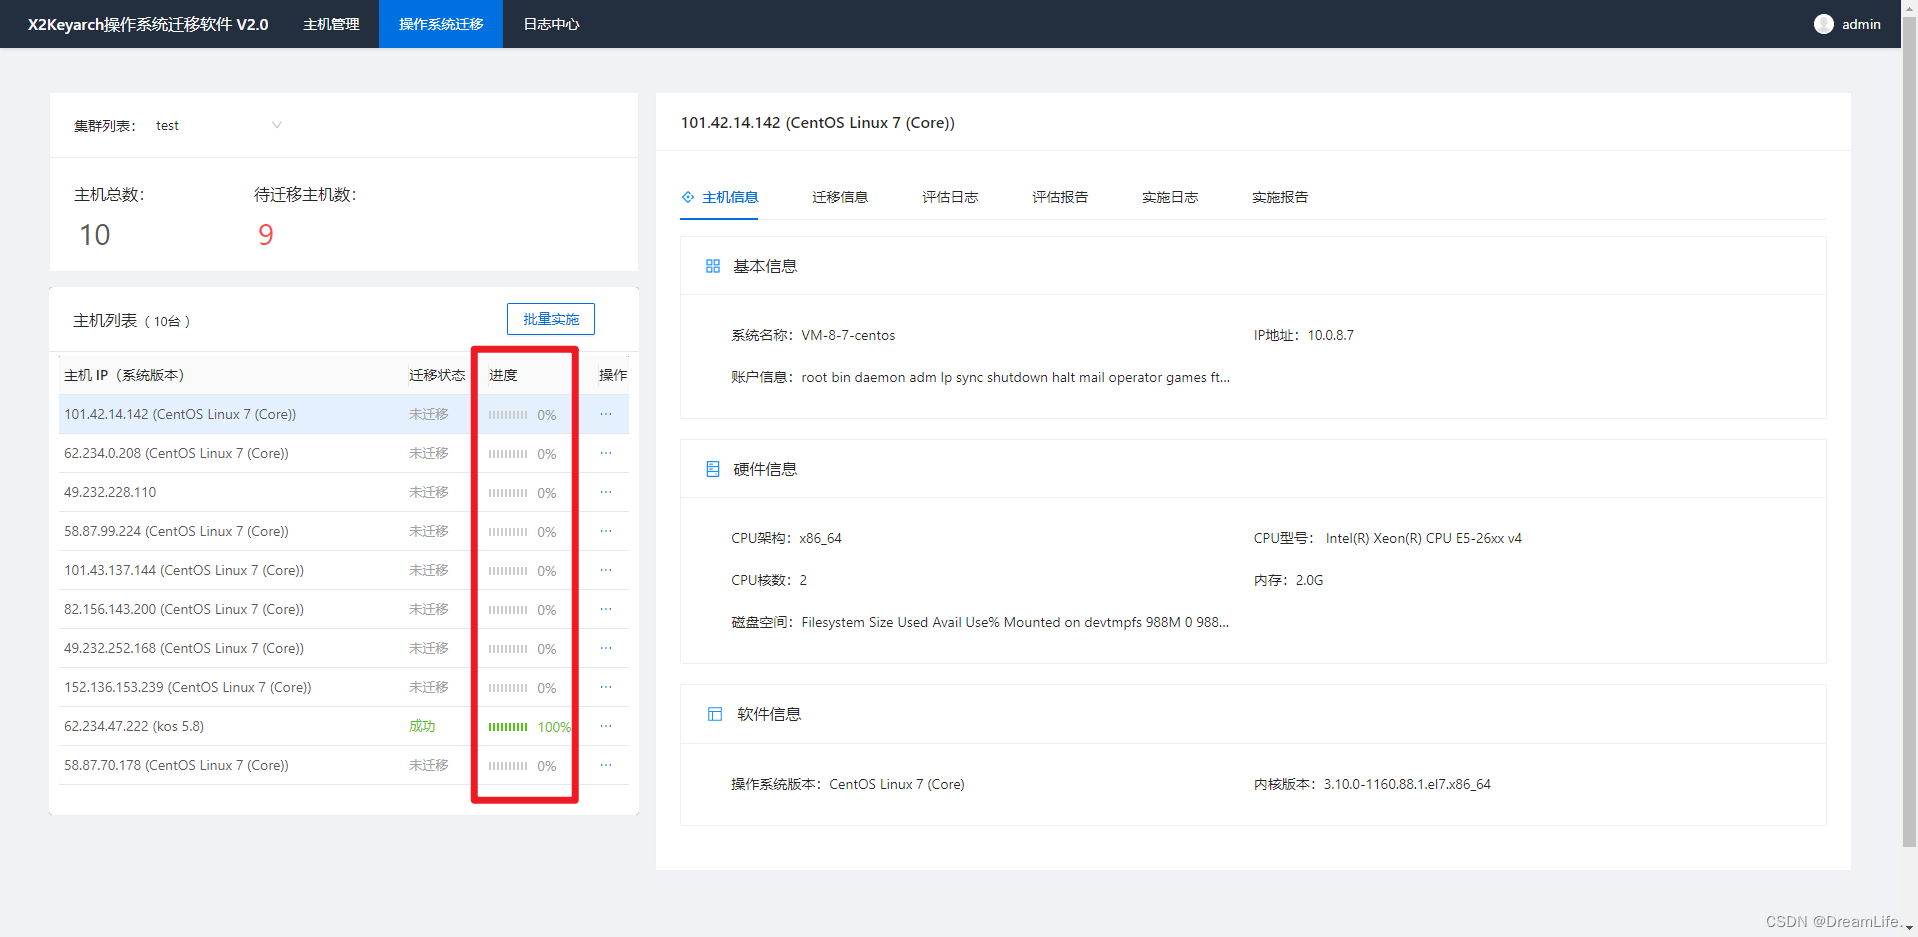Image resolution: width=1918 pixels, height=937 pixels.
Task: Open actions menu for host 101.42.14.142
Action: point(606,414)
